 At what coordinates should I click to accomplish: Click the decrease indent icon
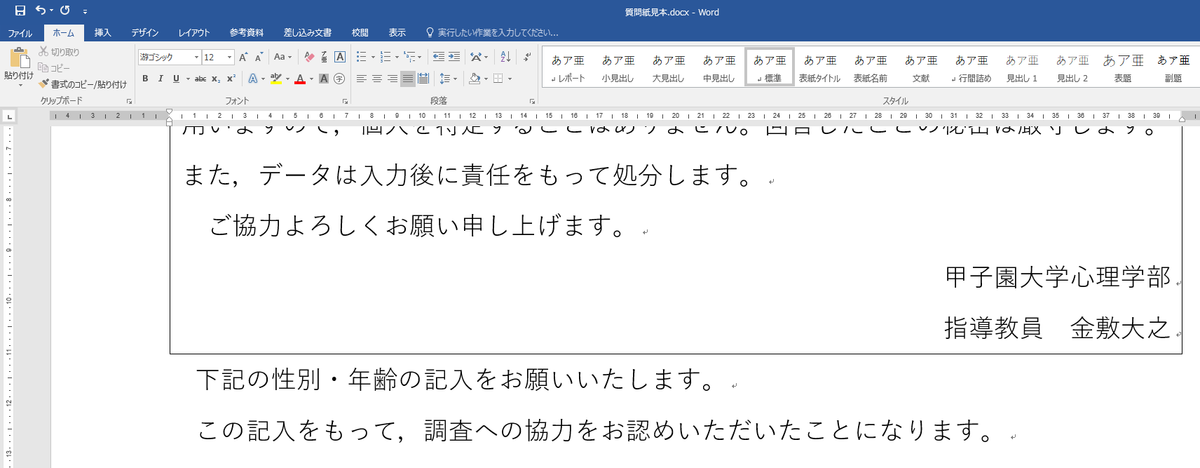pos(437,57)
